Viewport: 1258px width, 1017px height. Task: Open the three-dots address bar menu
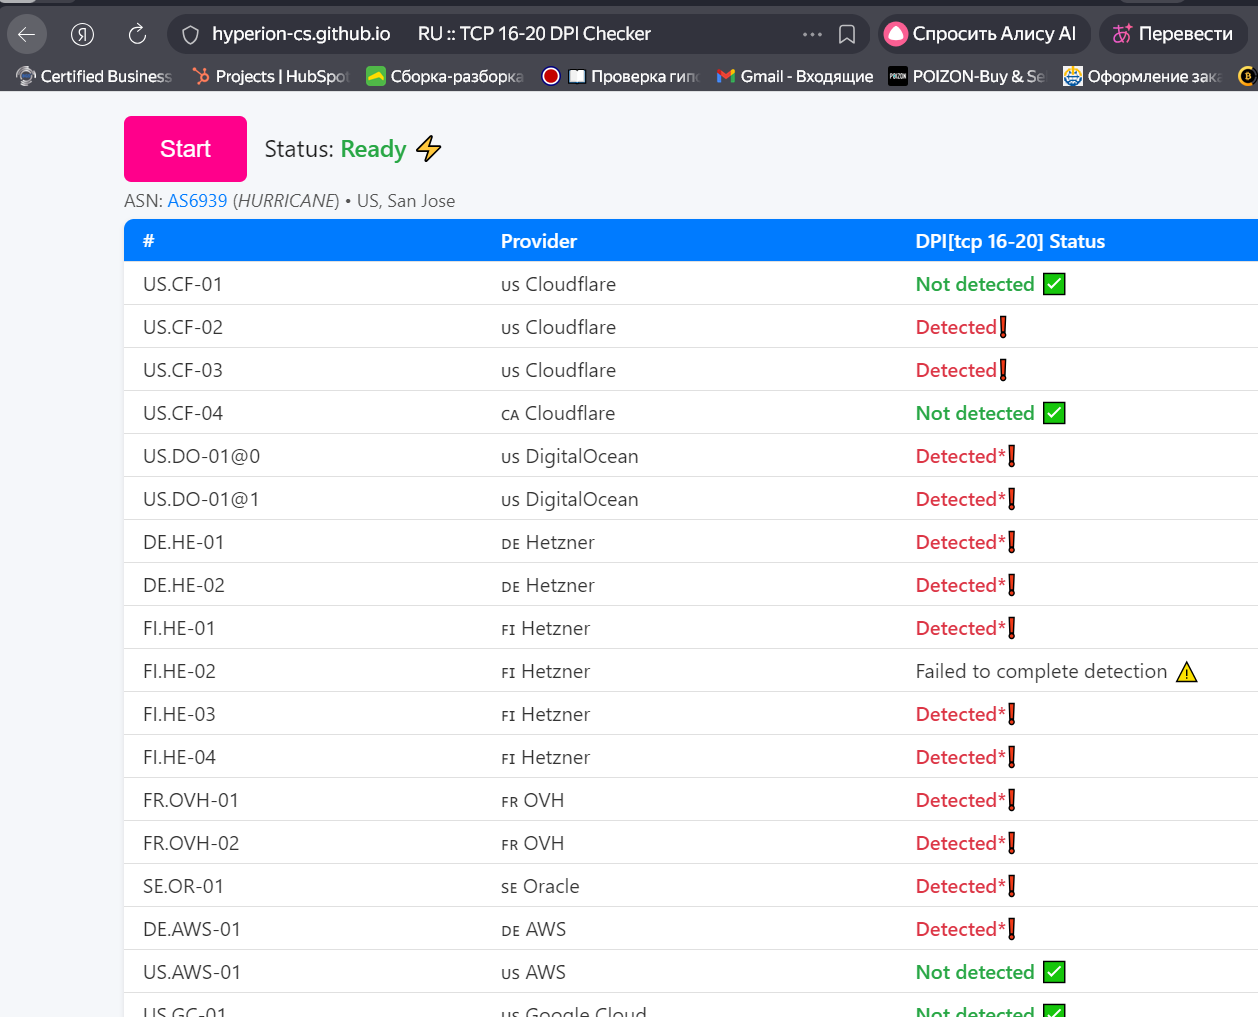812,35
